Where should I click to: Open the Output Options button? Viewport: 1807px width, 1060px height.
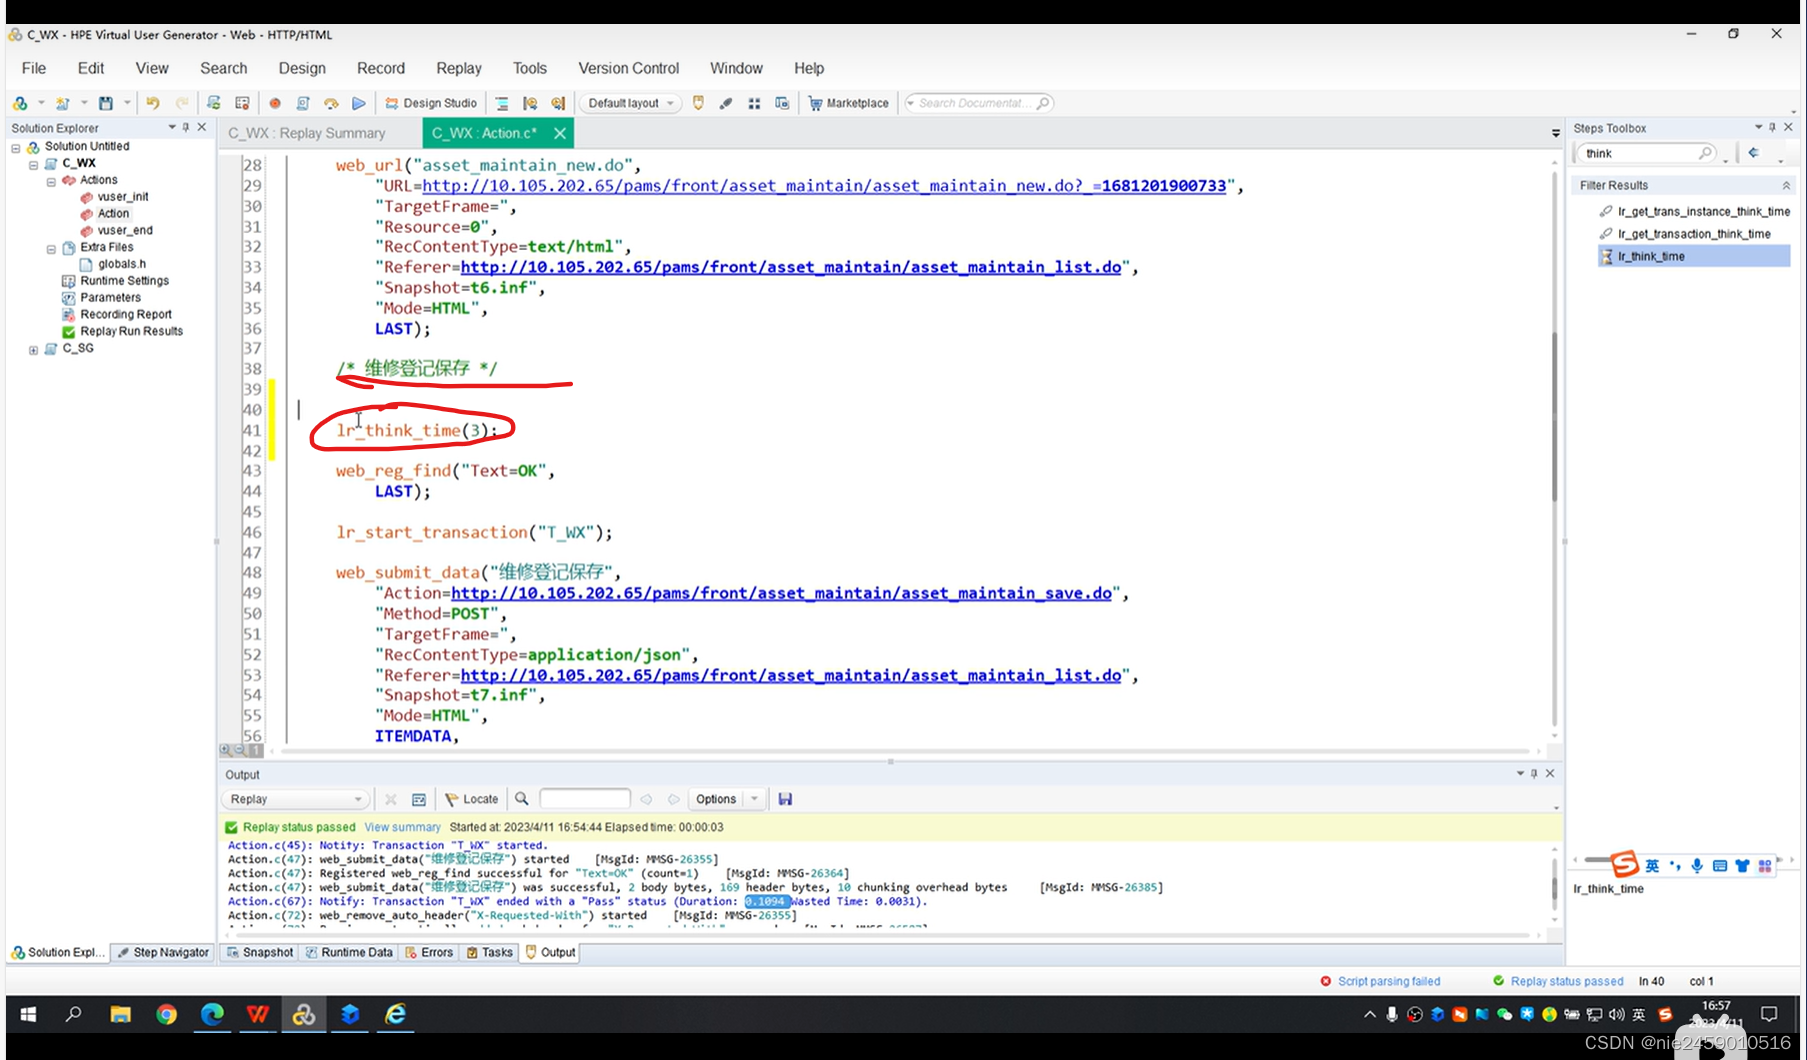pyautogui.click(x=716, y=799)
